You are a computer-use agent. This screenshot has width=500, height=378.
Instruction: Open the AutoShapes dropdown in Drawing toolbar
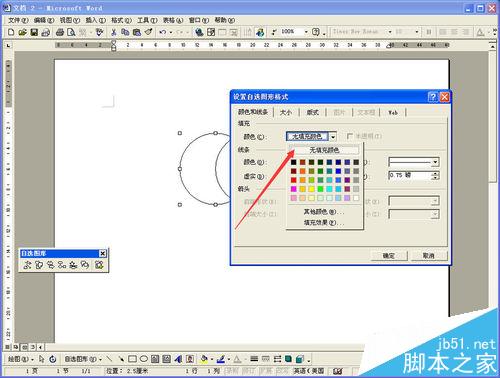click(x=83, y=359)
